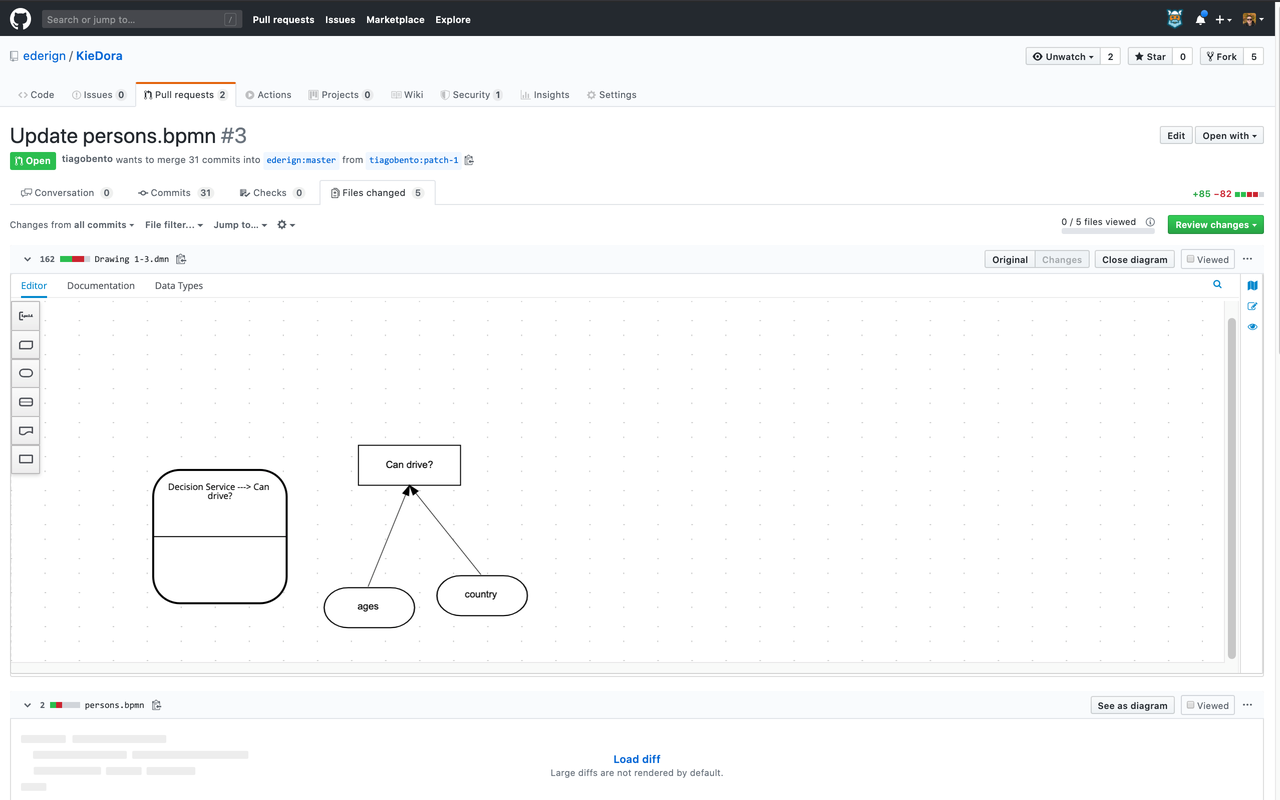The image size is (1280, 800).
Task: Switch to the Checks tab
Action: 273,193
